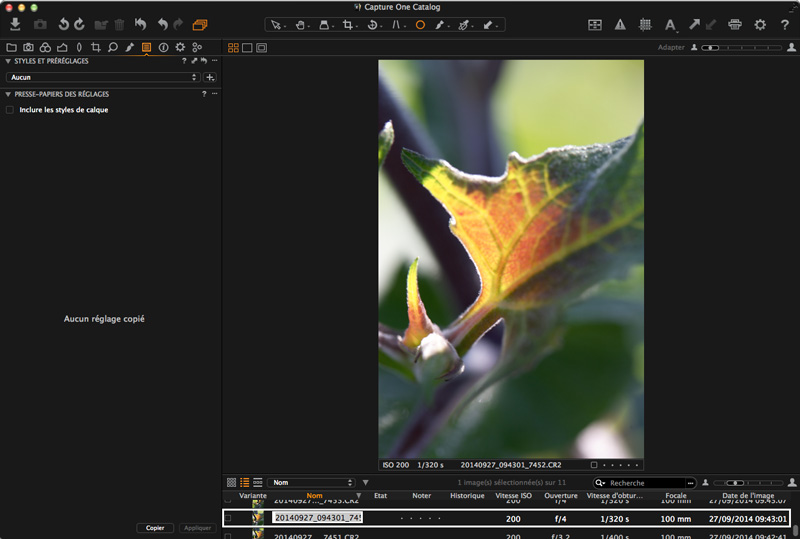800x539 pixels.
Task: Select the orange Spot removal circle tool
Action: click(420, 24)
